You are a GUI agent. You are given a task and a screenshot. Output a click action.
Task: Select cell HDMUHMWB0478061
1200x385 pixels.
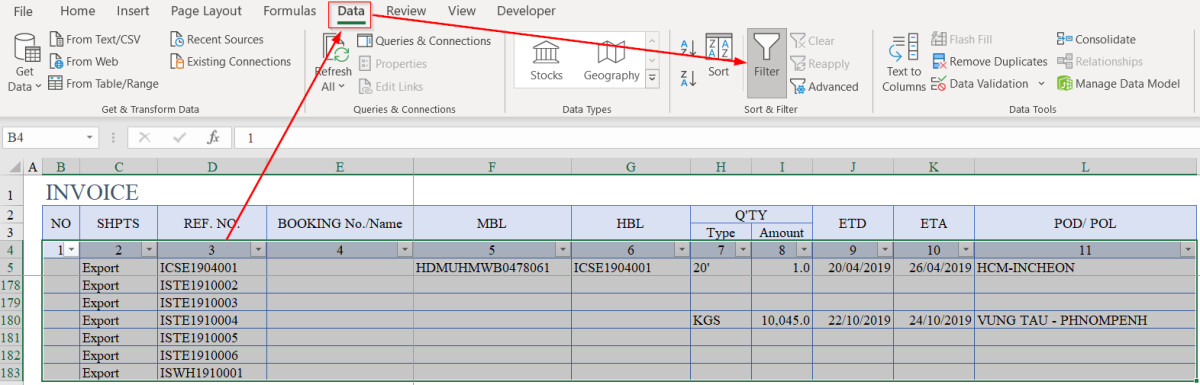[492, 268]
